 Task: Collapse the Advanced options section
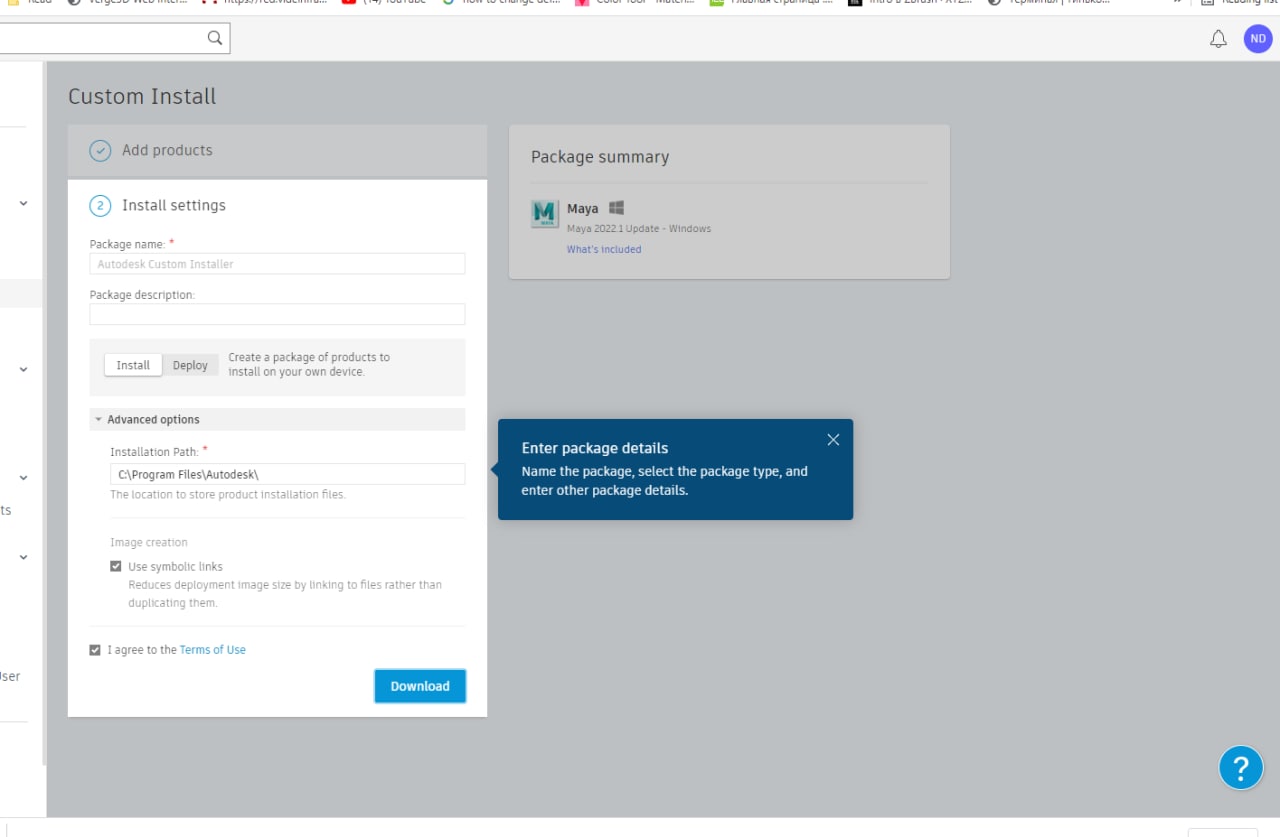pos(278,420)
